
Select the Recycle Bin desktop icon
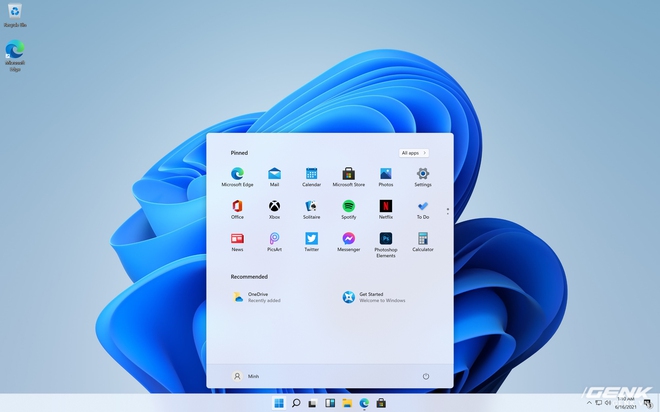click(15, 15)
